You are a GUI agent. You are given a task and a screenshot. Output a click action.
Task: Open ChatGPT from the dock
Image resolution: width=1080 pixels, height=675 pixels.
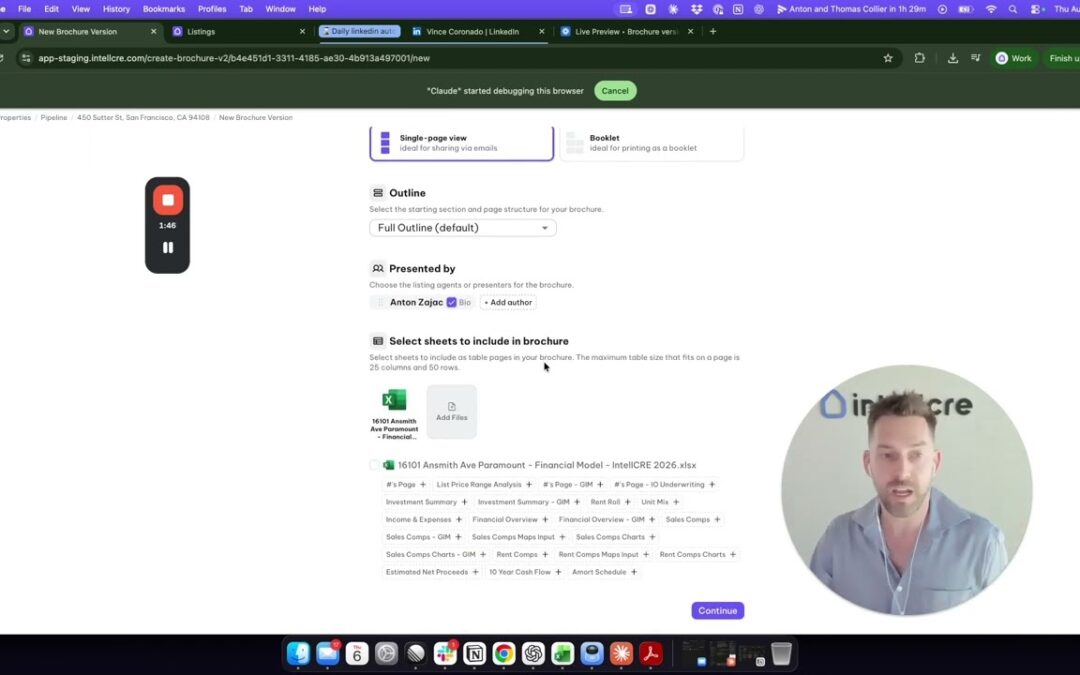click(x=533, y=653)
